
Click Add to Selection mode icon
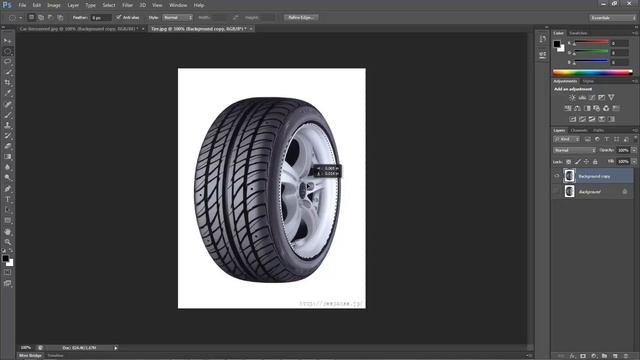(41, 18)
